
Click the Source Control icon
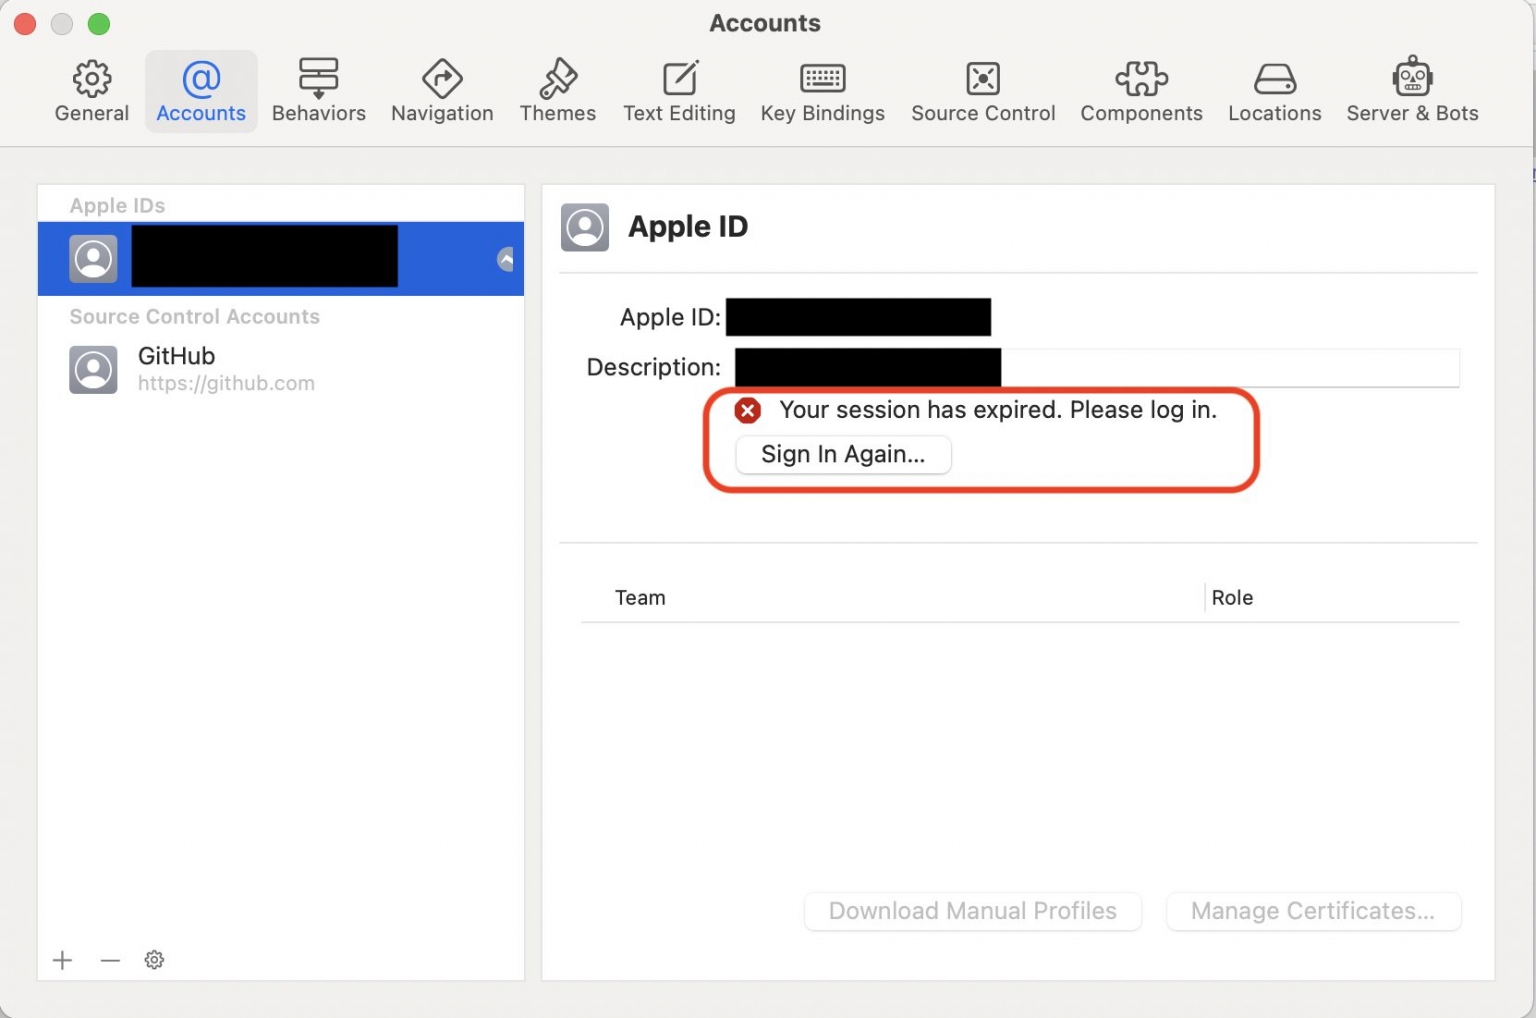tap(982, 90)
